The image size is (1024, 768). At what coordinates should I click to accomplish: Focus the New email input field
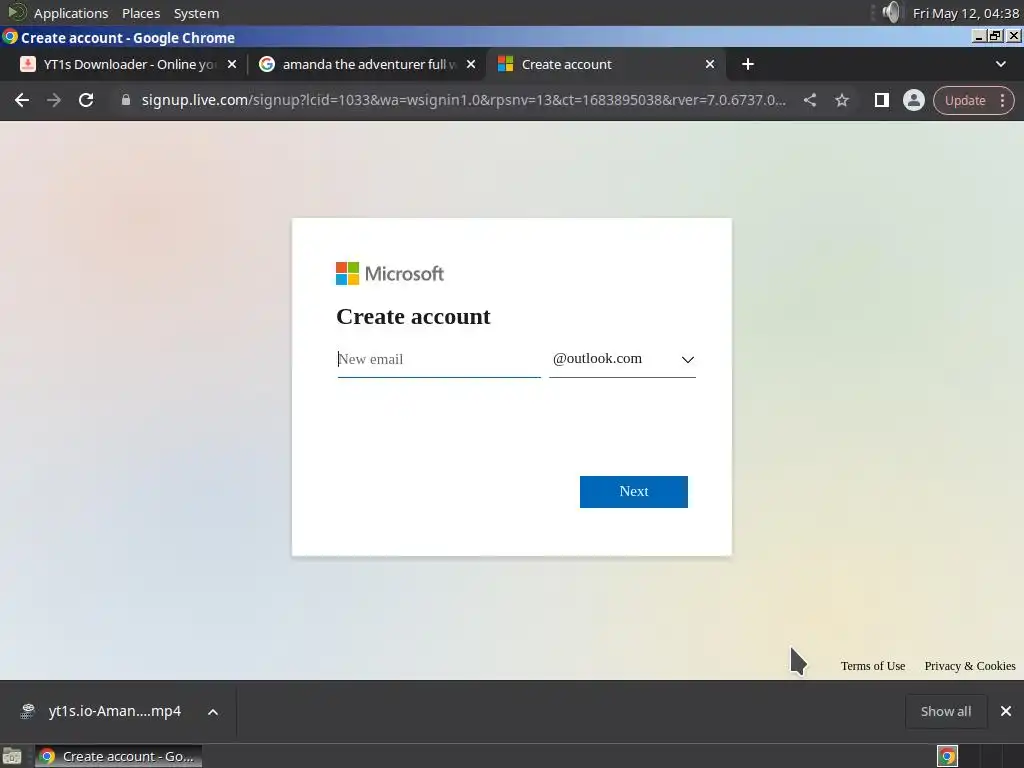439,359
